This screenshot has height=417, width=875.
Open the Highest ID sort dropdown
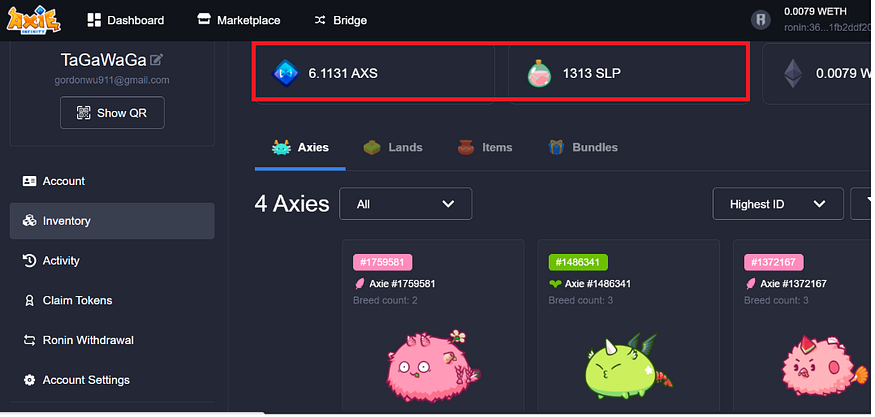coord(778,204)
